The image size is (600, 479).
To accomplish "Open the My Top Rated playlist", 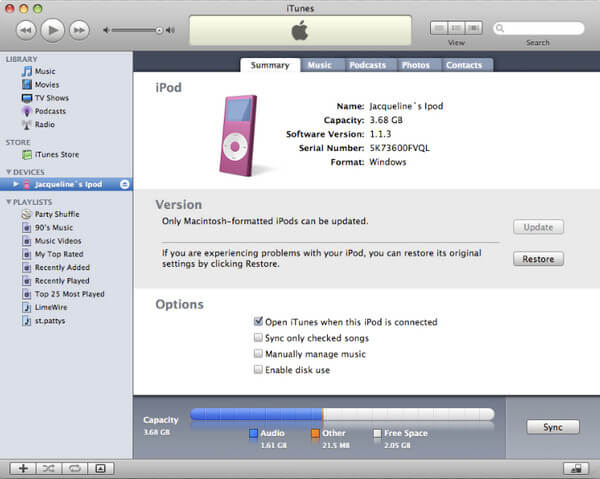I will (53, 254).
